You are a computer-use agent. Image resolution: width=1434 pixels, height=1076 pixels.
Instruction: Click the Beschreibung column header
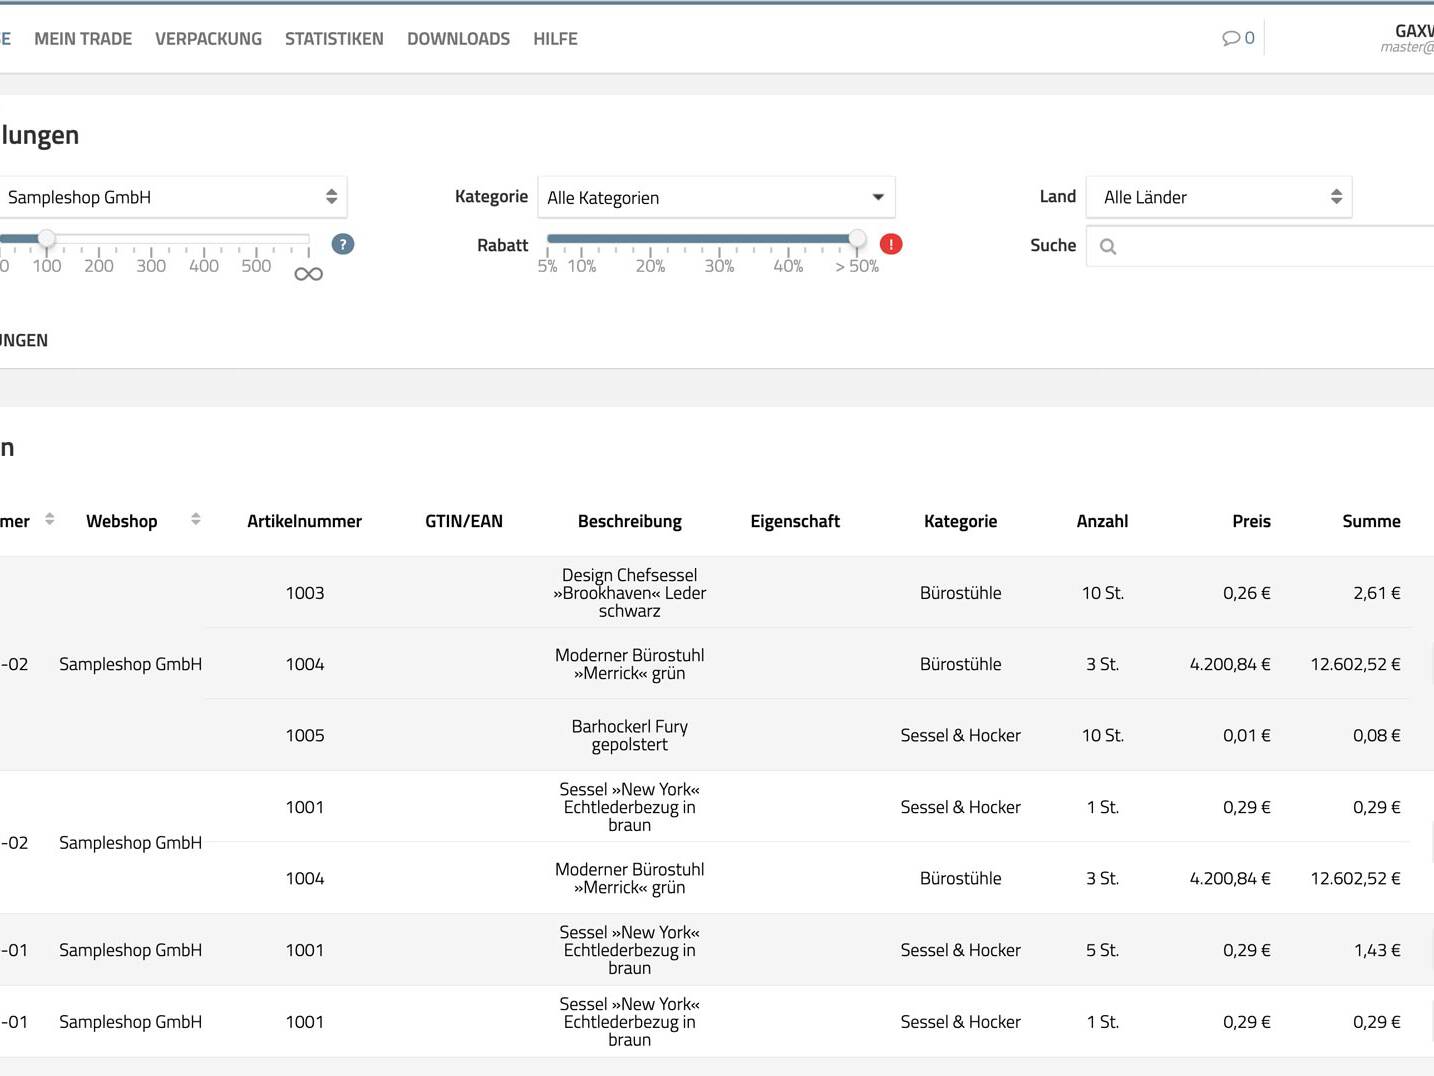[630, 521]
